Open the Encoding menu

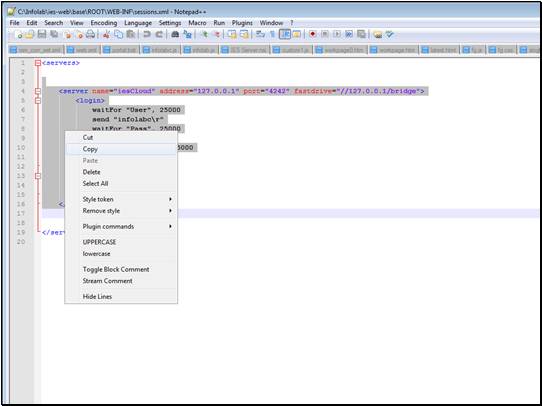[x=104, y=23]
